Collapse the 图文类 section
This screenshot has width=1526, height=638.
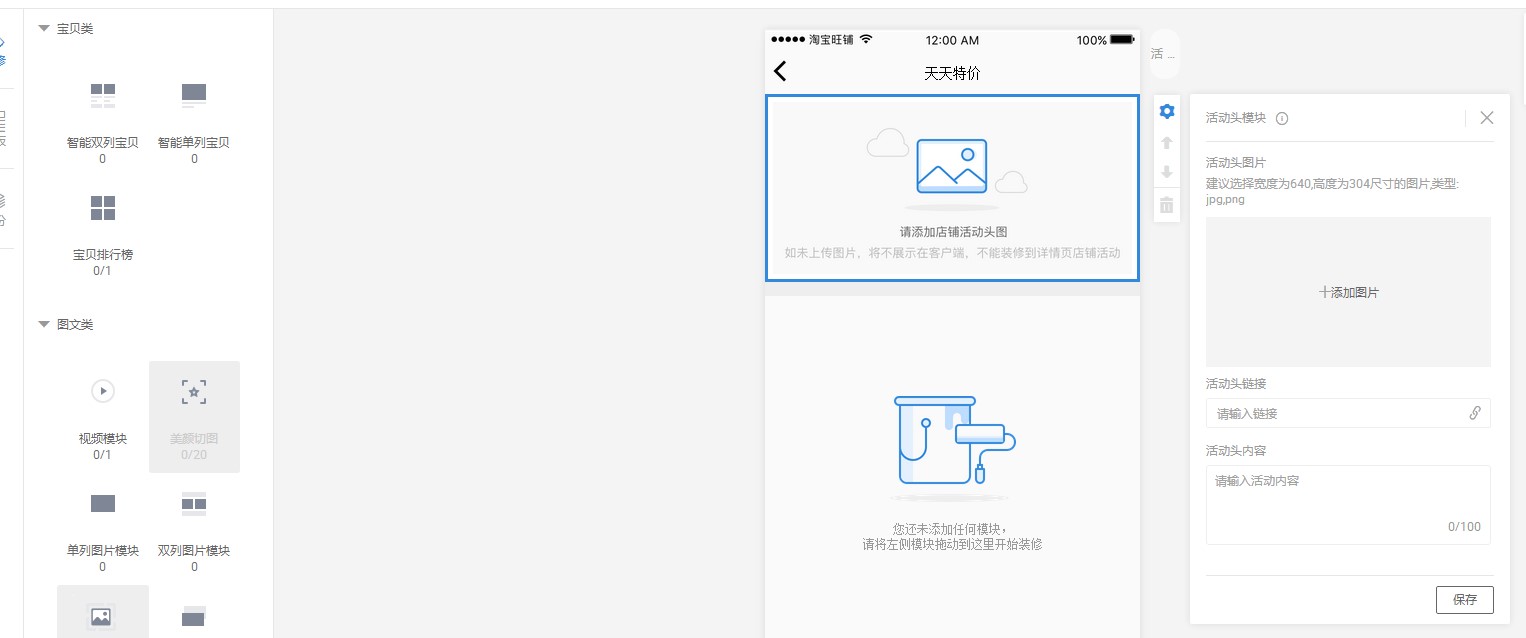(x=44, y=324)
